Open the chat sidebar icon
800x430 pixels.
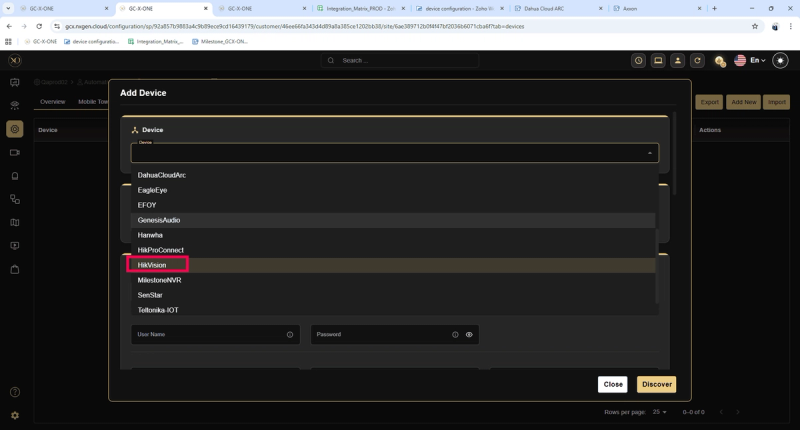coord(15,83)
